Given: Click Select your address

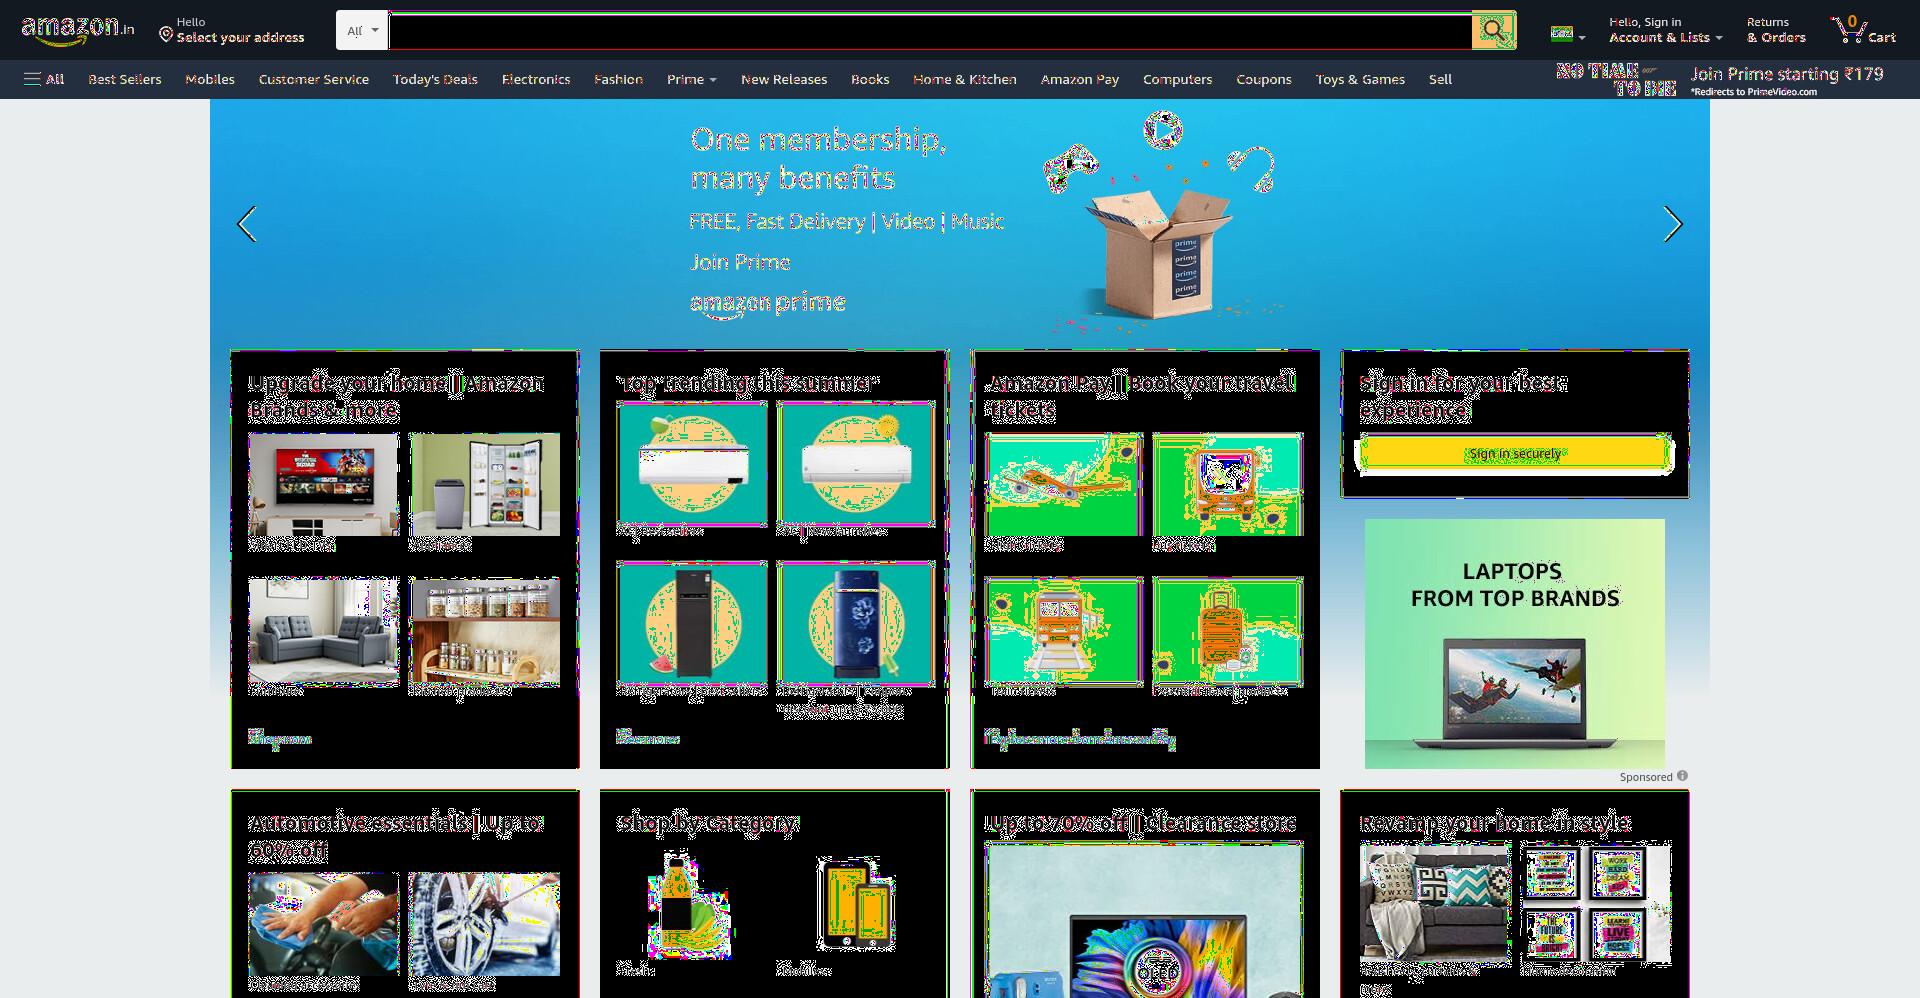Looking at the screenshot, I should pos(240,37).
